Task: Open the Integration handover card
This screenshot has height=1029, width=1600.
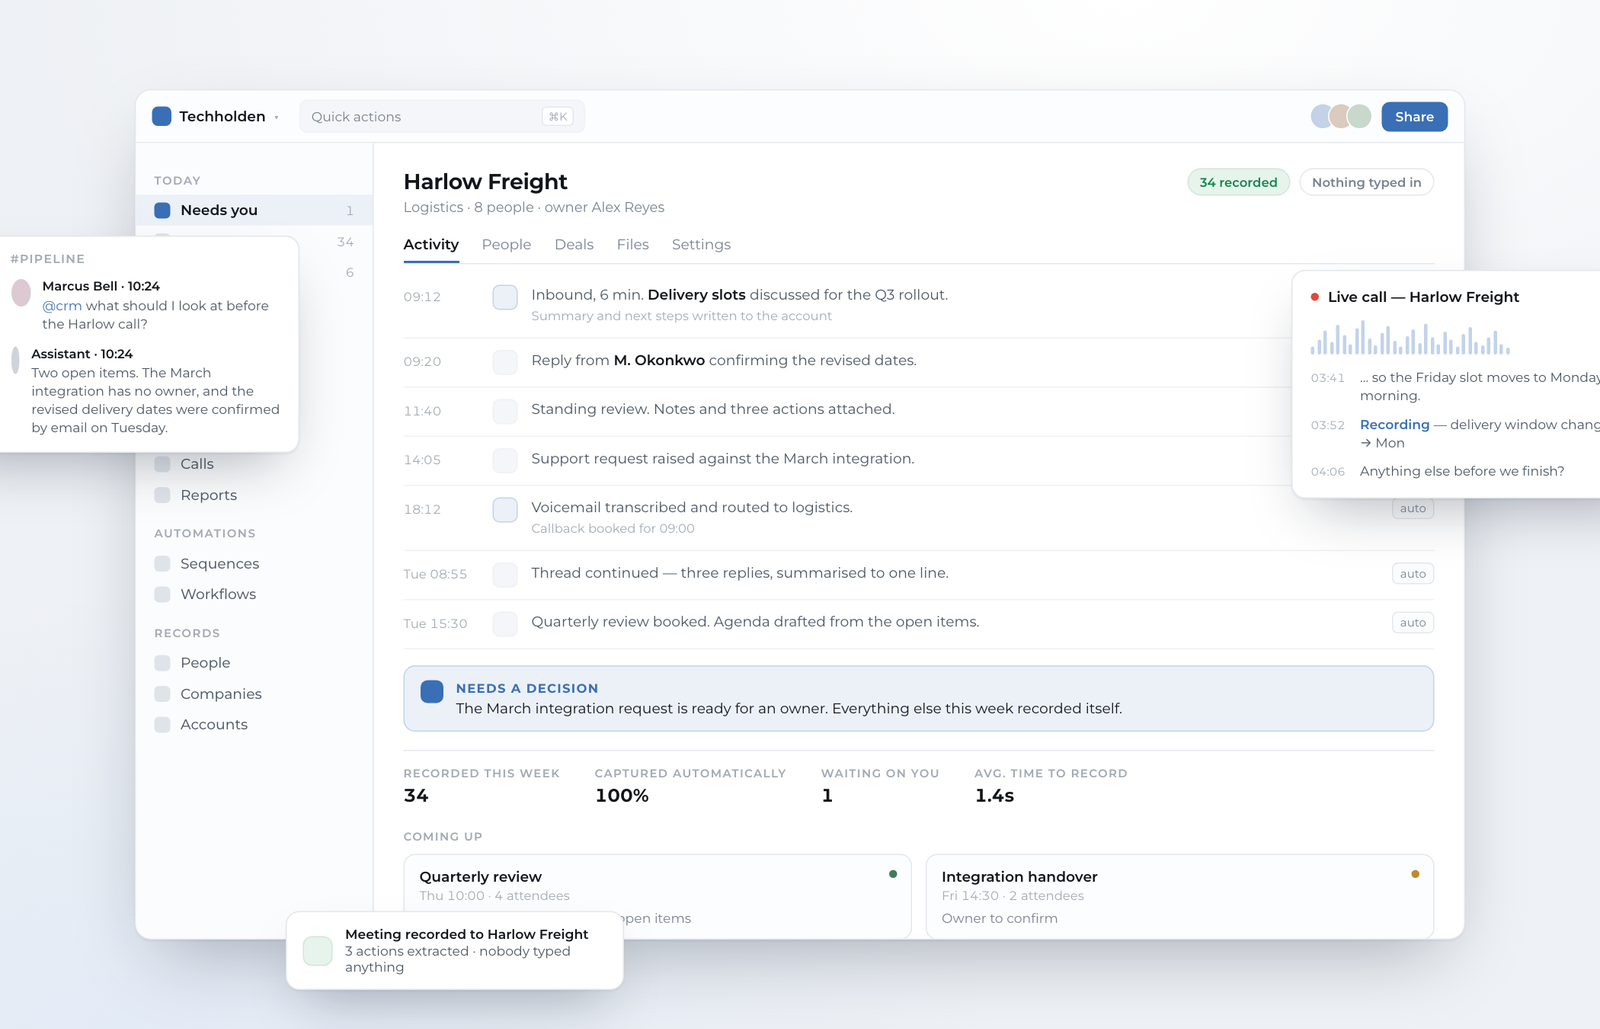Action: pos(1180,897)
